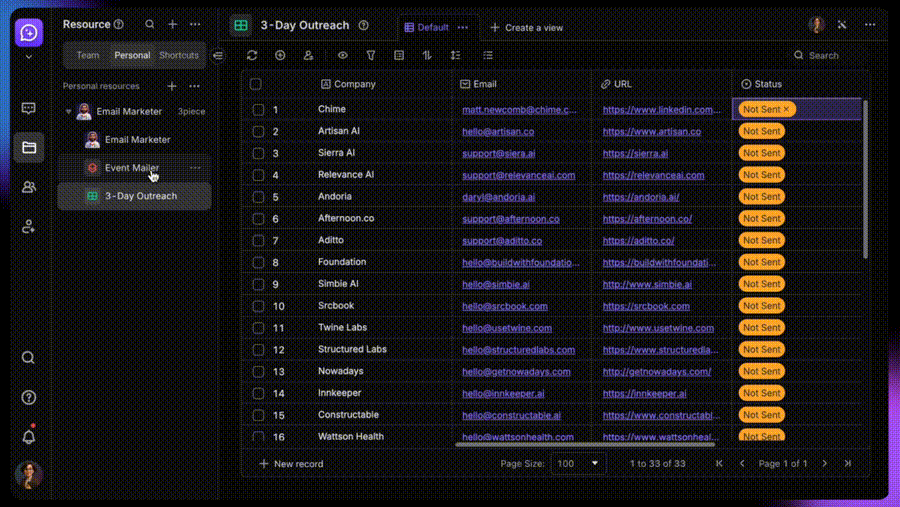The height and width of the screenshot is (507, 900).
Task: Open the Event Mailer resource
Action: tap(132, 168)
